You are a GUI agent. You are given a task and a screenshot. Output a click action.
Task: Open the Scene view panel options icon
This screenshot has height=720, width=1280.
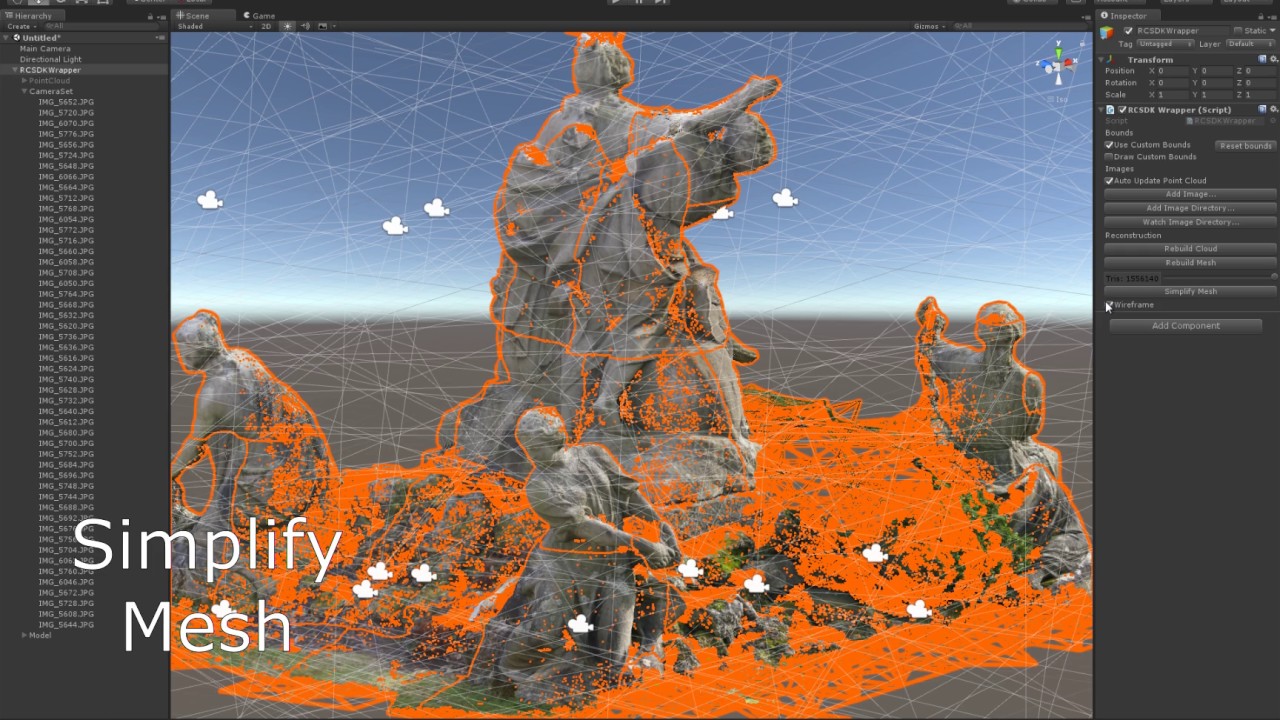point(1088,16)
